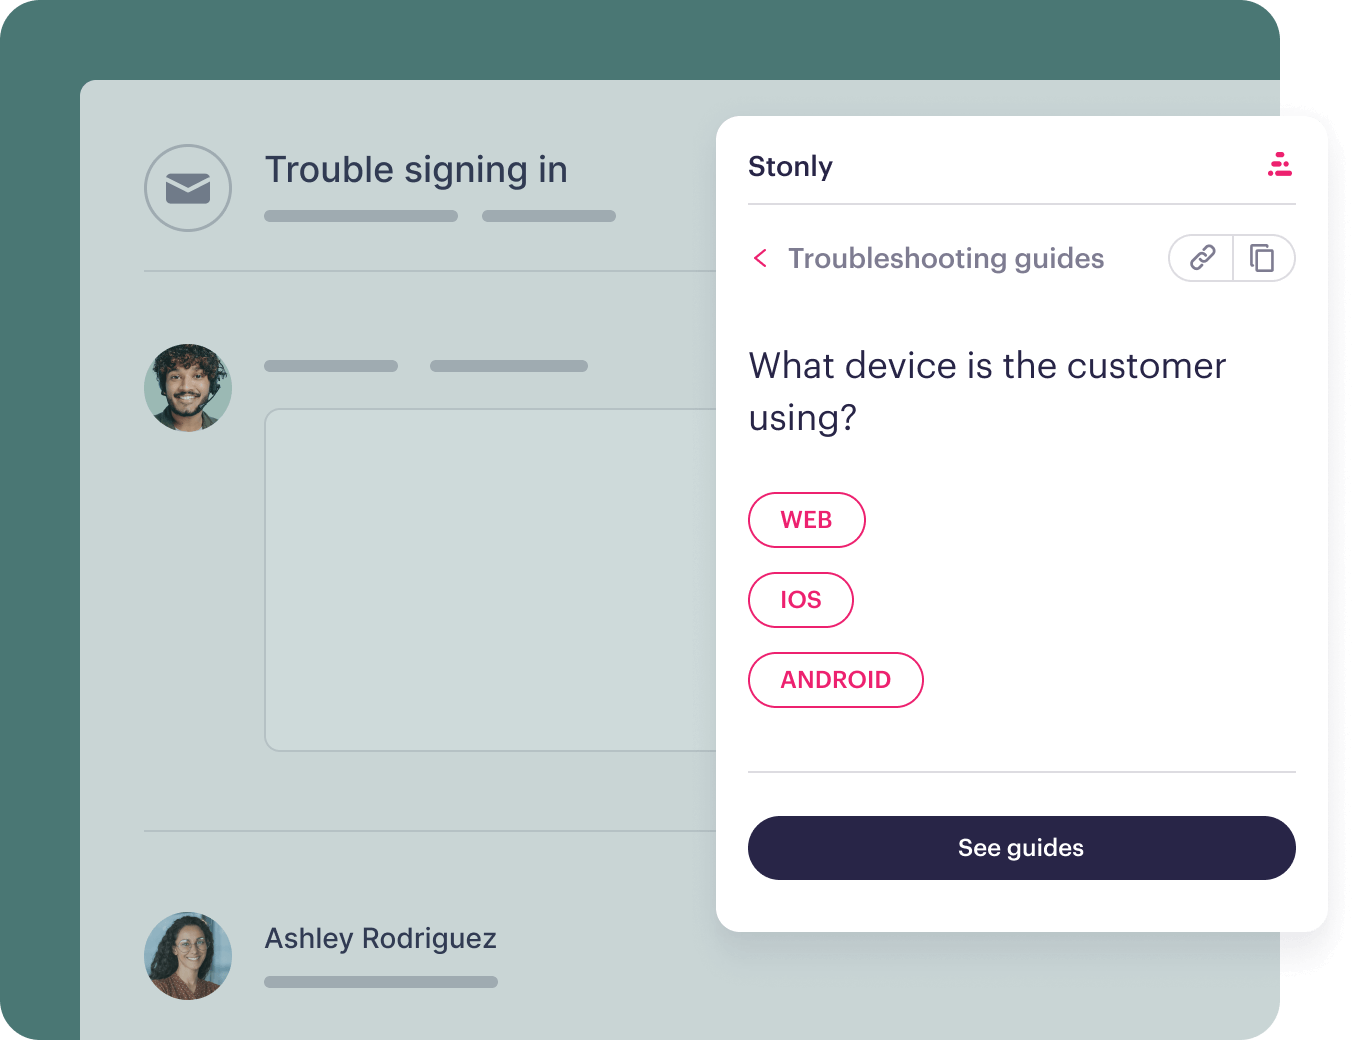1360x1040 pixels.
Task: Go back using the pink chevron arrow
Action: (x=760, y=258)
